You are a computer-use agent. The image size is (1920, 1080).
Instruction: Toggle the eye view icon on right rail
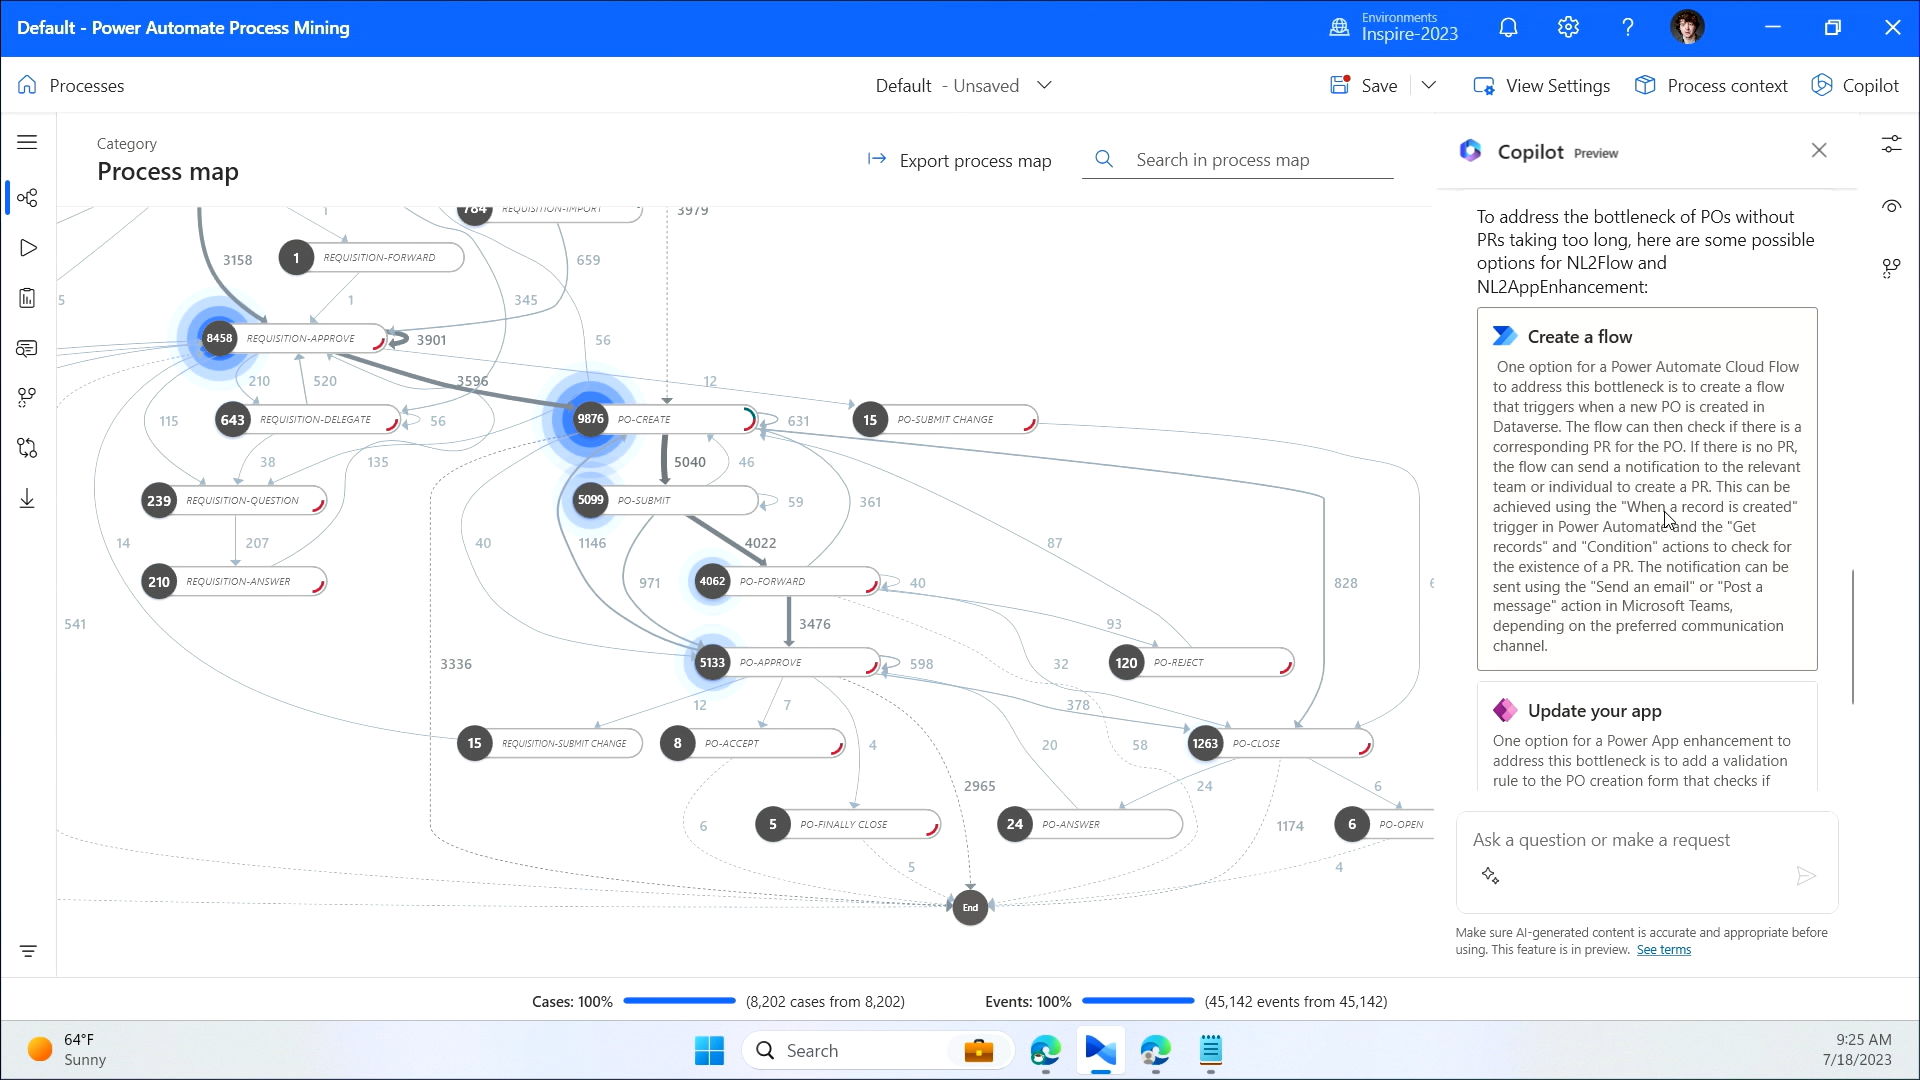(x=1891, y=206)
